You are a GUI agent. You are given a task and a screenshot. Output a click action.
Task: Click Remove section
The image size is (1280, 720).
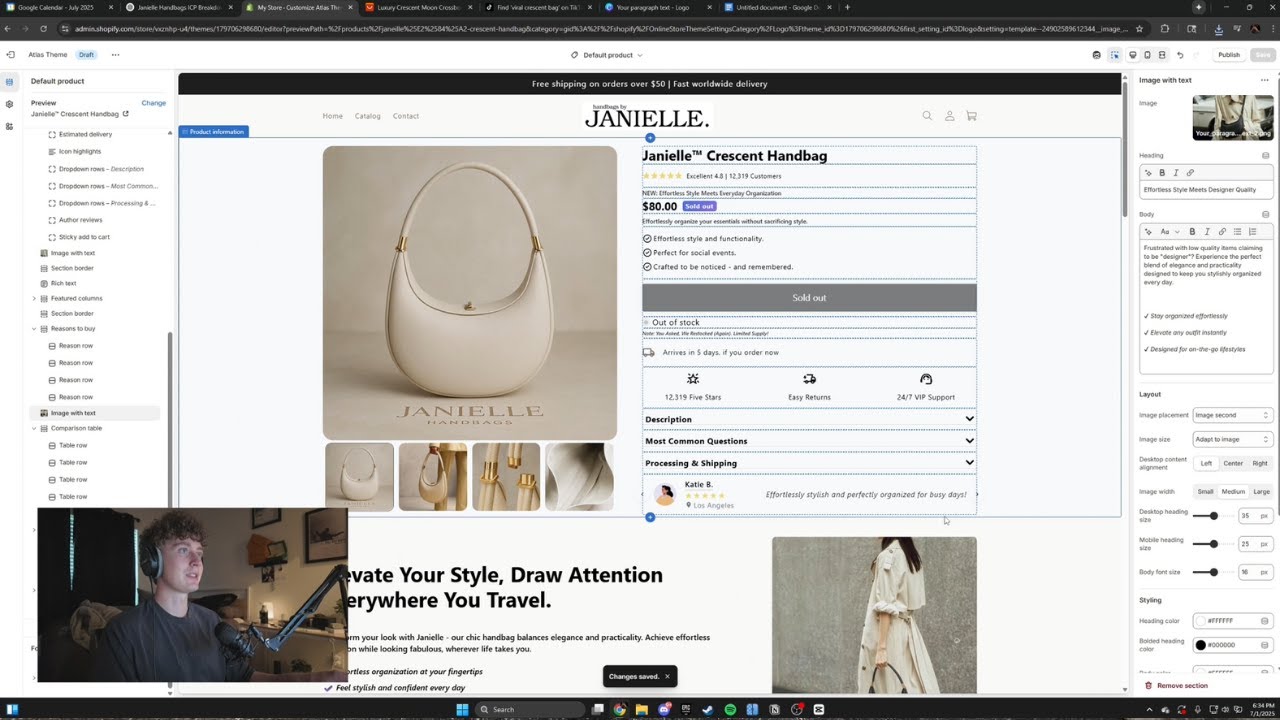pos(1177,686)
